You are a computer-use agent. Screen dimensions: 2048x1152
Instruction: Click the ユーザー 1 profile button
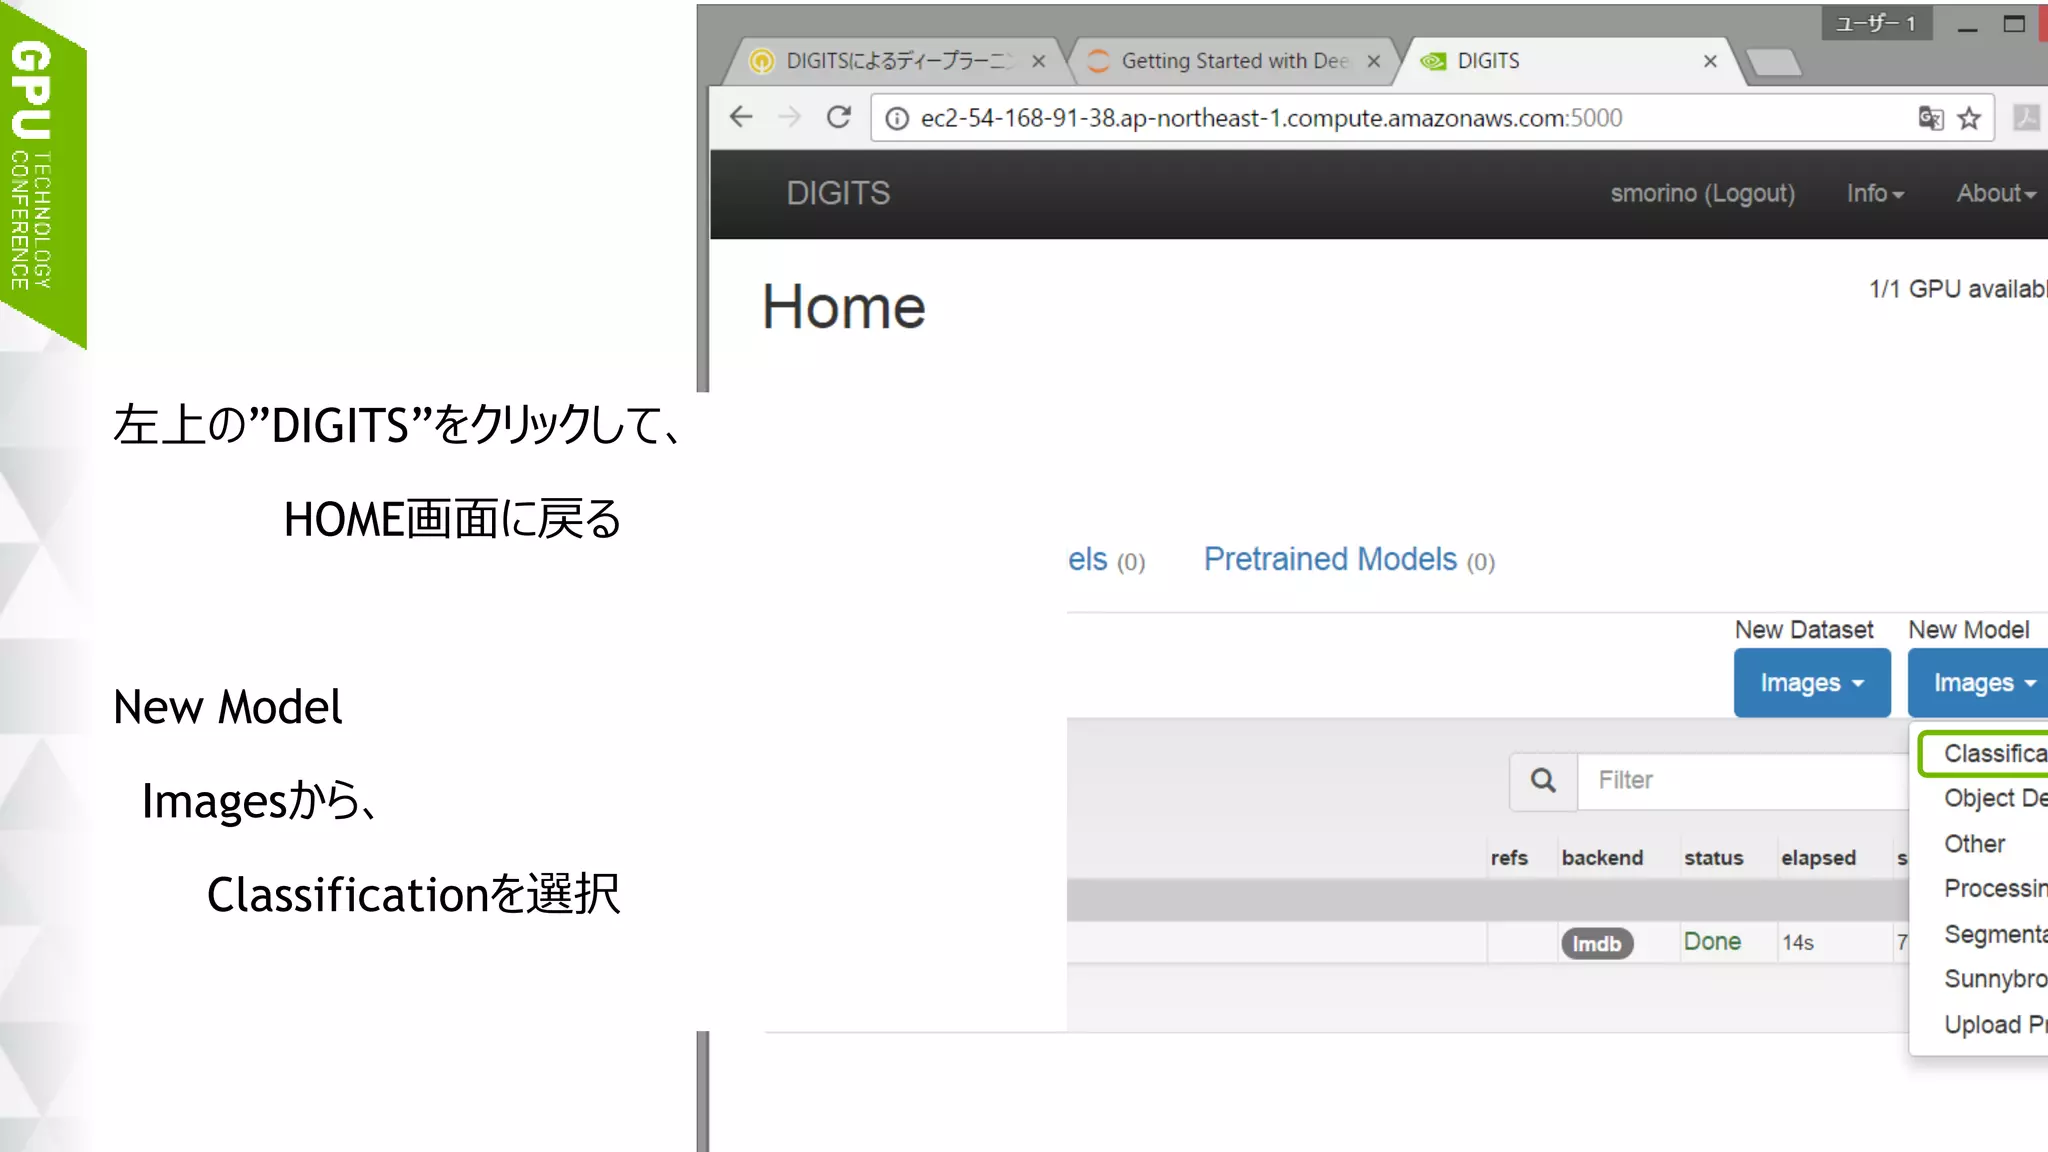click(x=1876, y=23)
